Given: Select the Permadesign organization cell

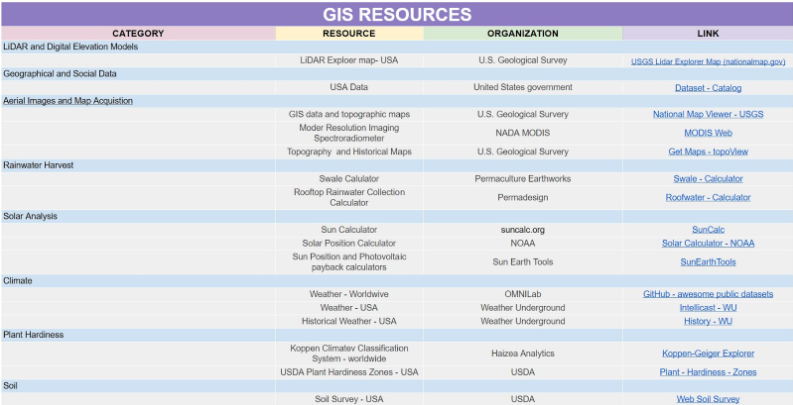Looking at the screenshot, I should point(523,197).
